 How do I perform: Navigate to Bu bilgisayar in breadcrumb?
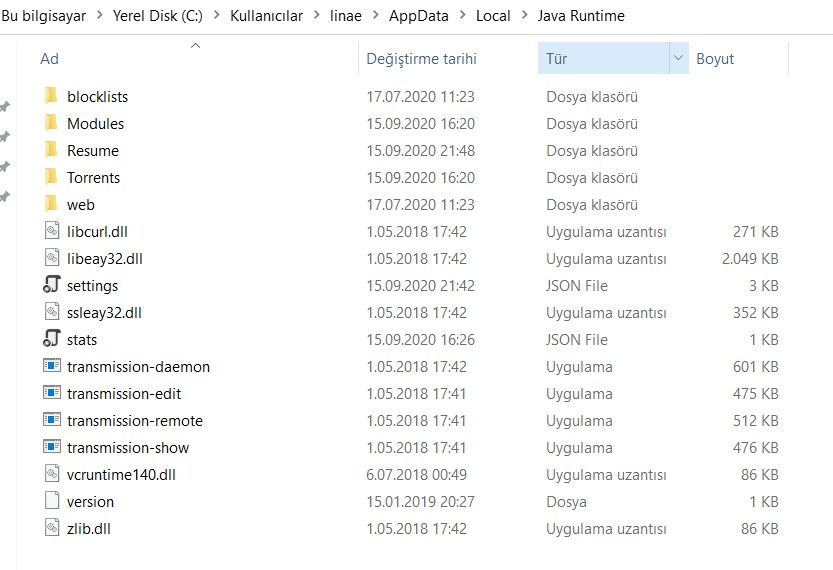(44, 16)
